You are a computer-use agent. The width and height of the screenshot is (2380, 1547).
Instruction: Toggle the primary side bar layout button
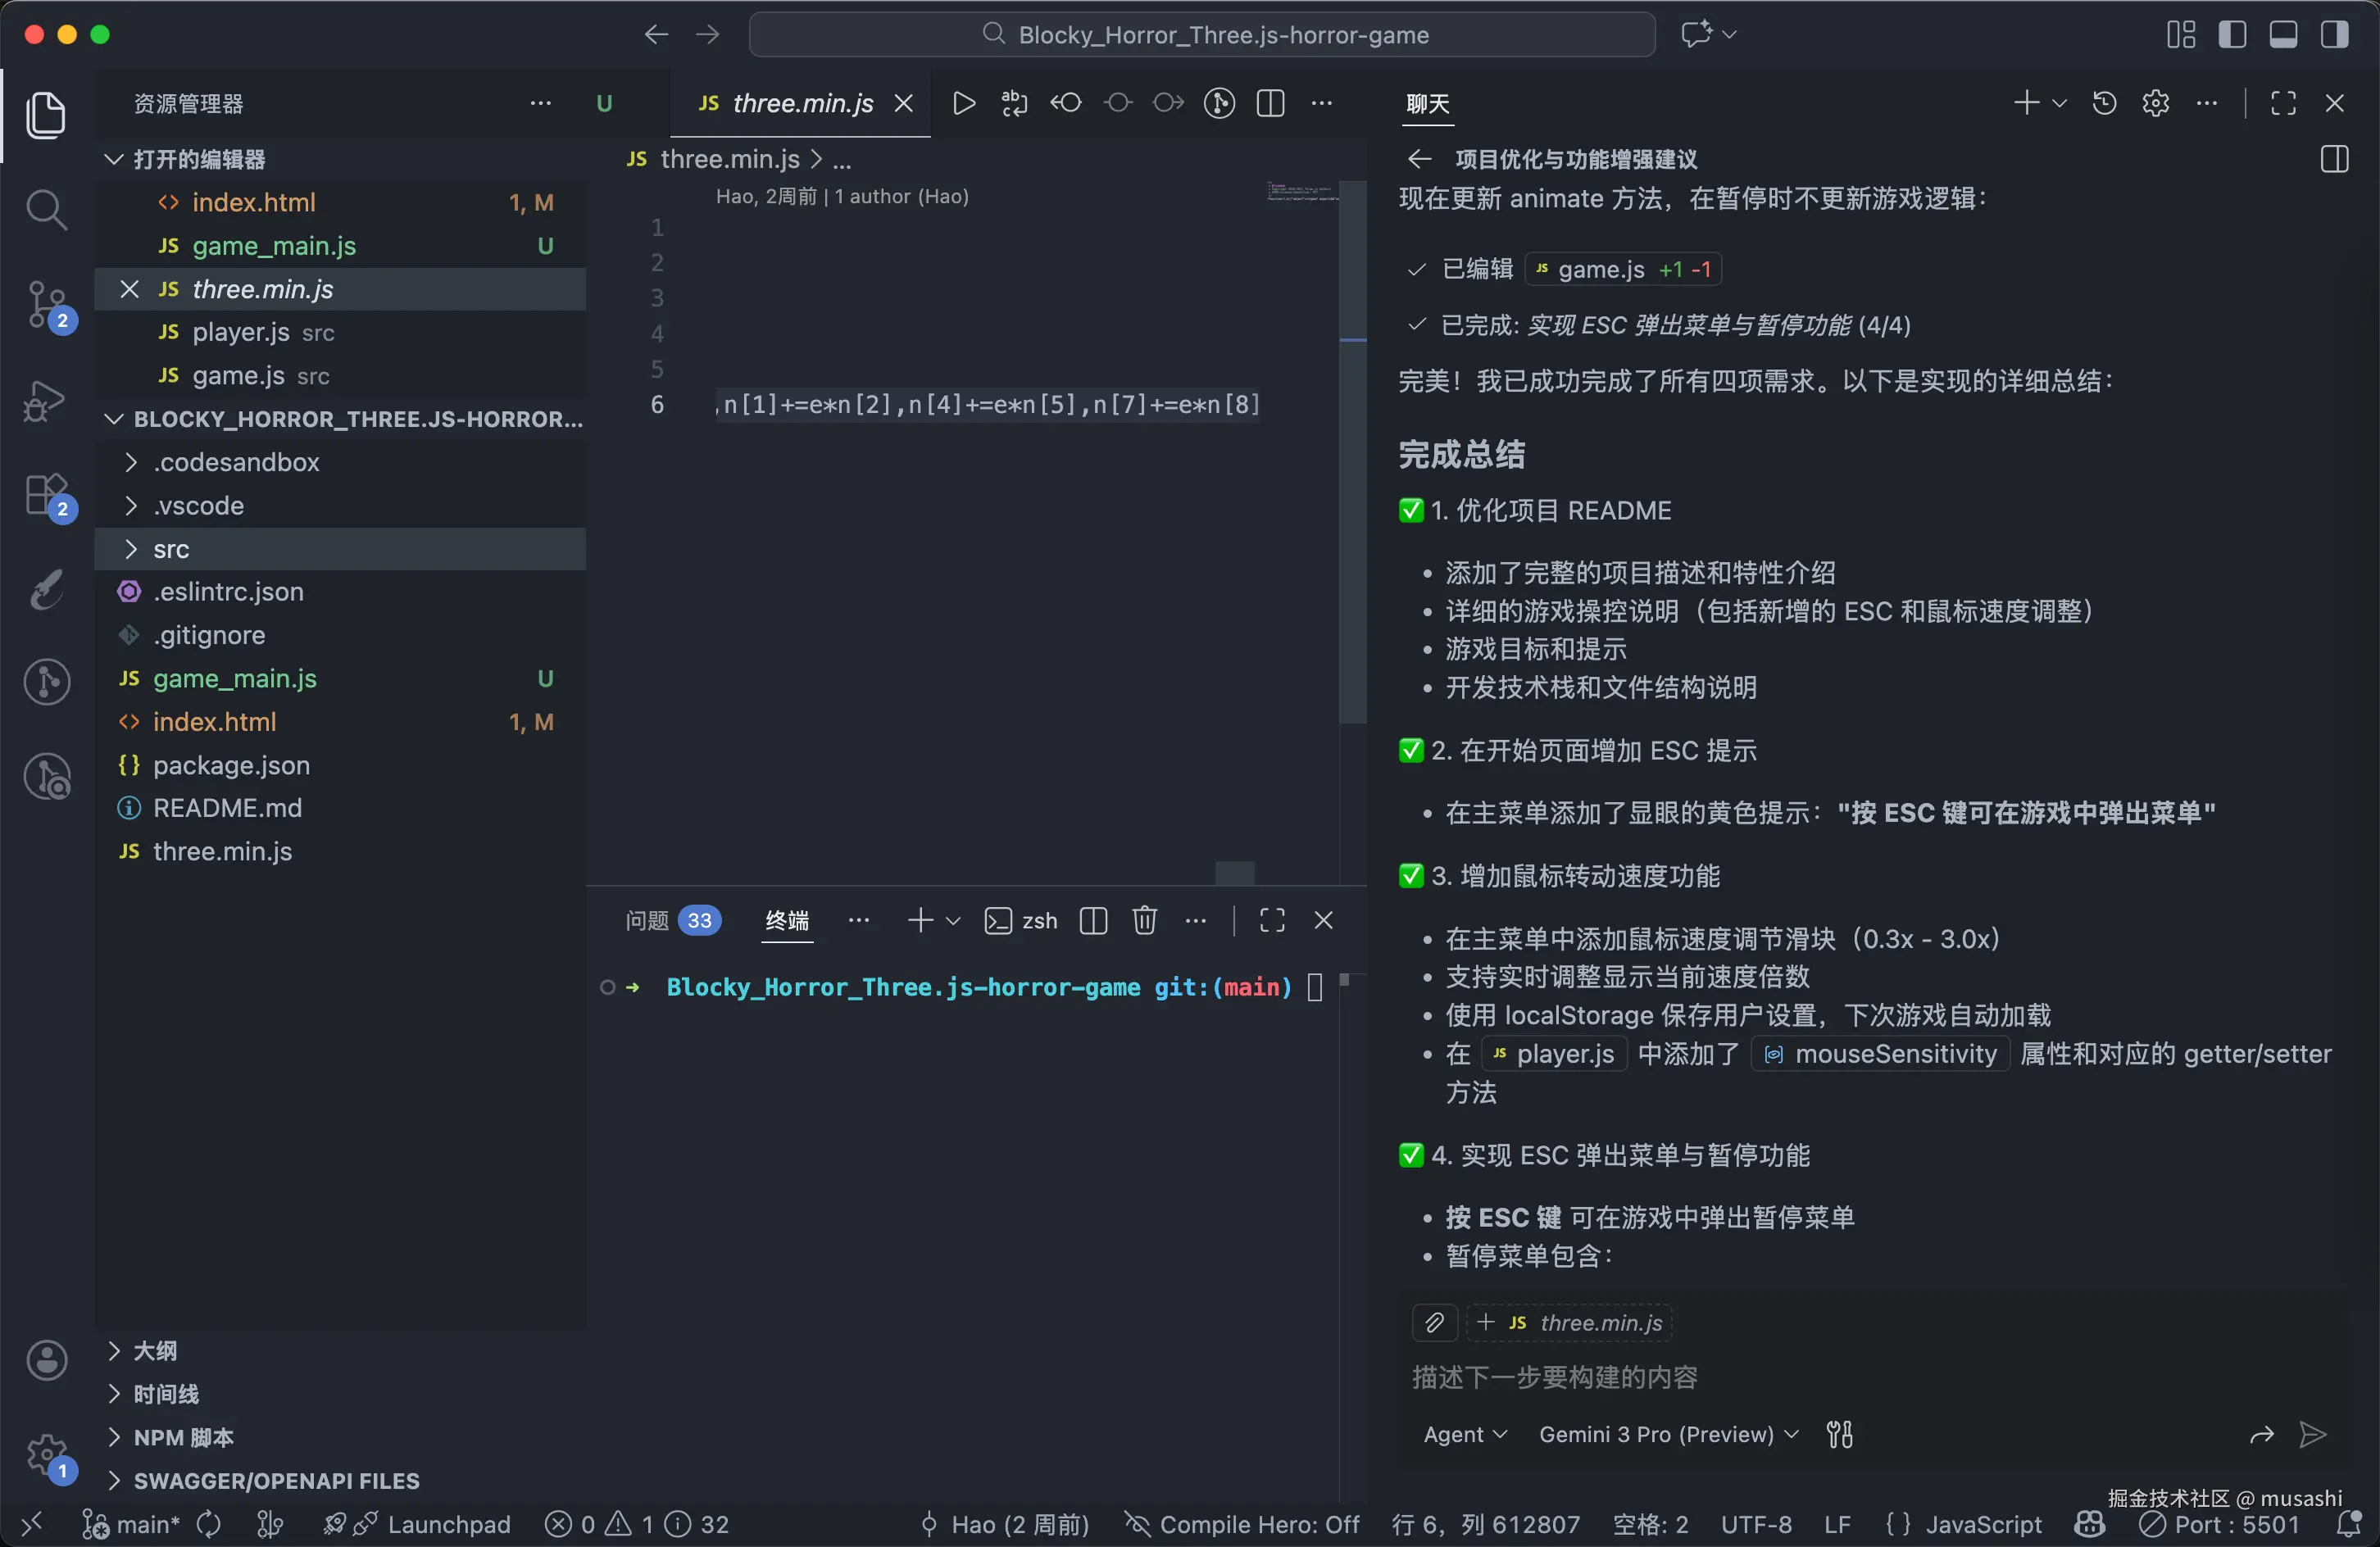click(2232, 35)
